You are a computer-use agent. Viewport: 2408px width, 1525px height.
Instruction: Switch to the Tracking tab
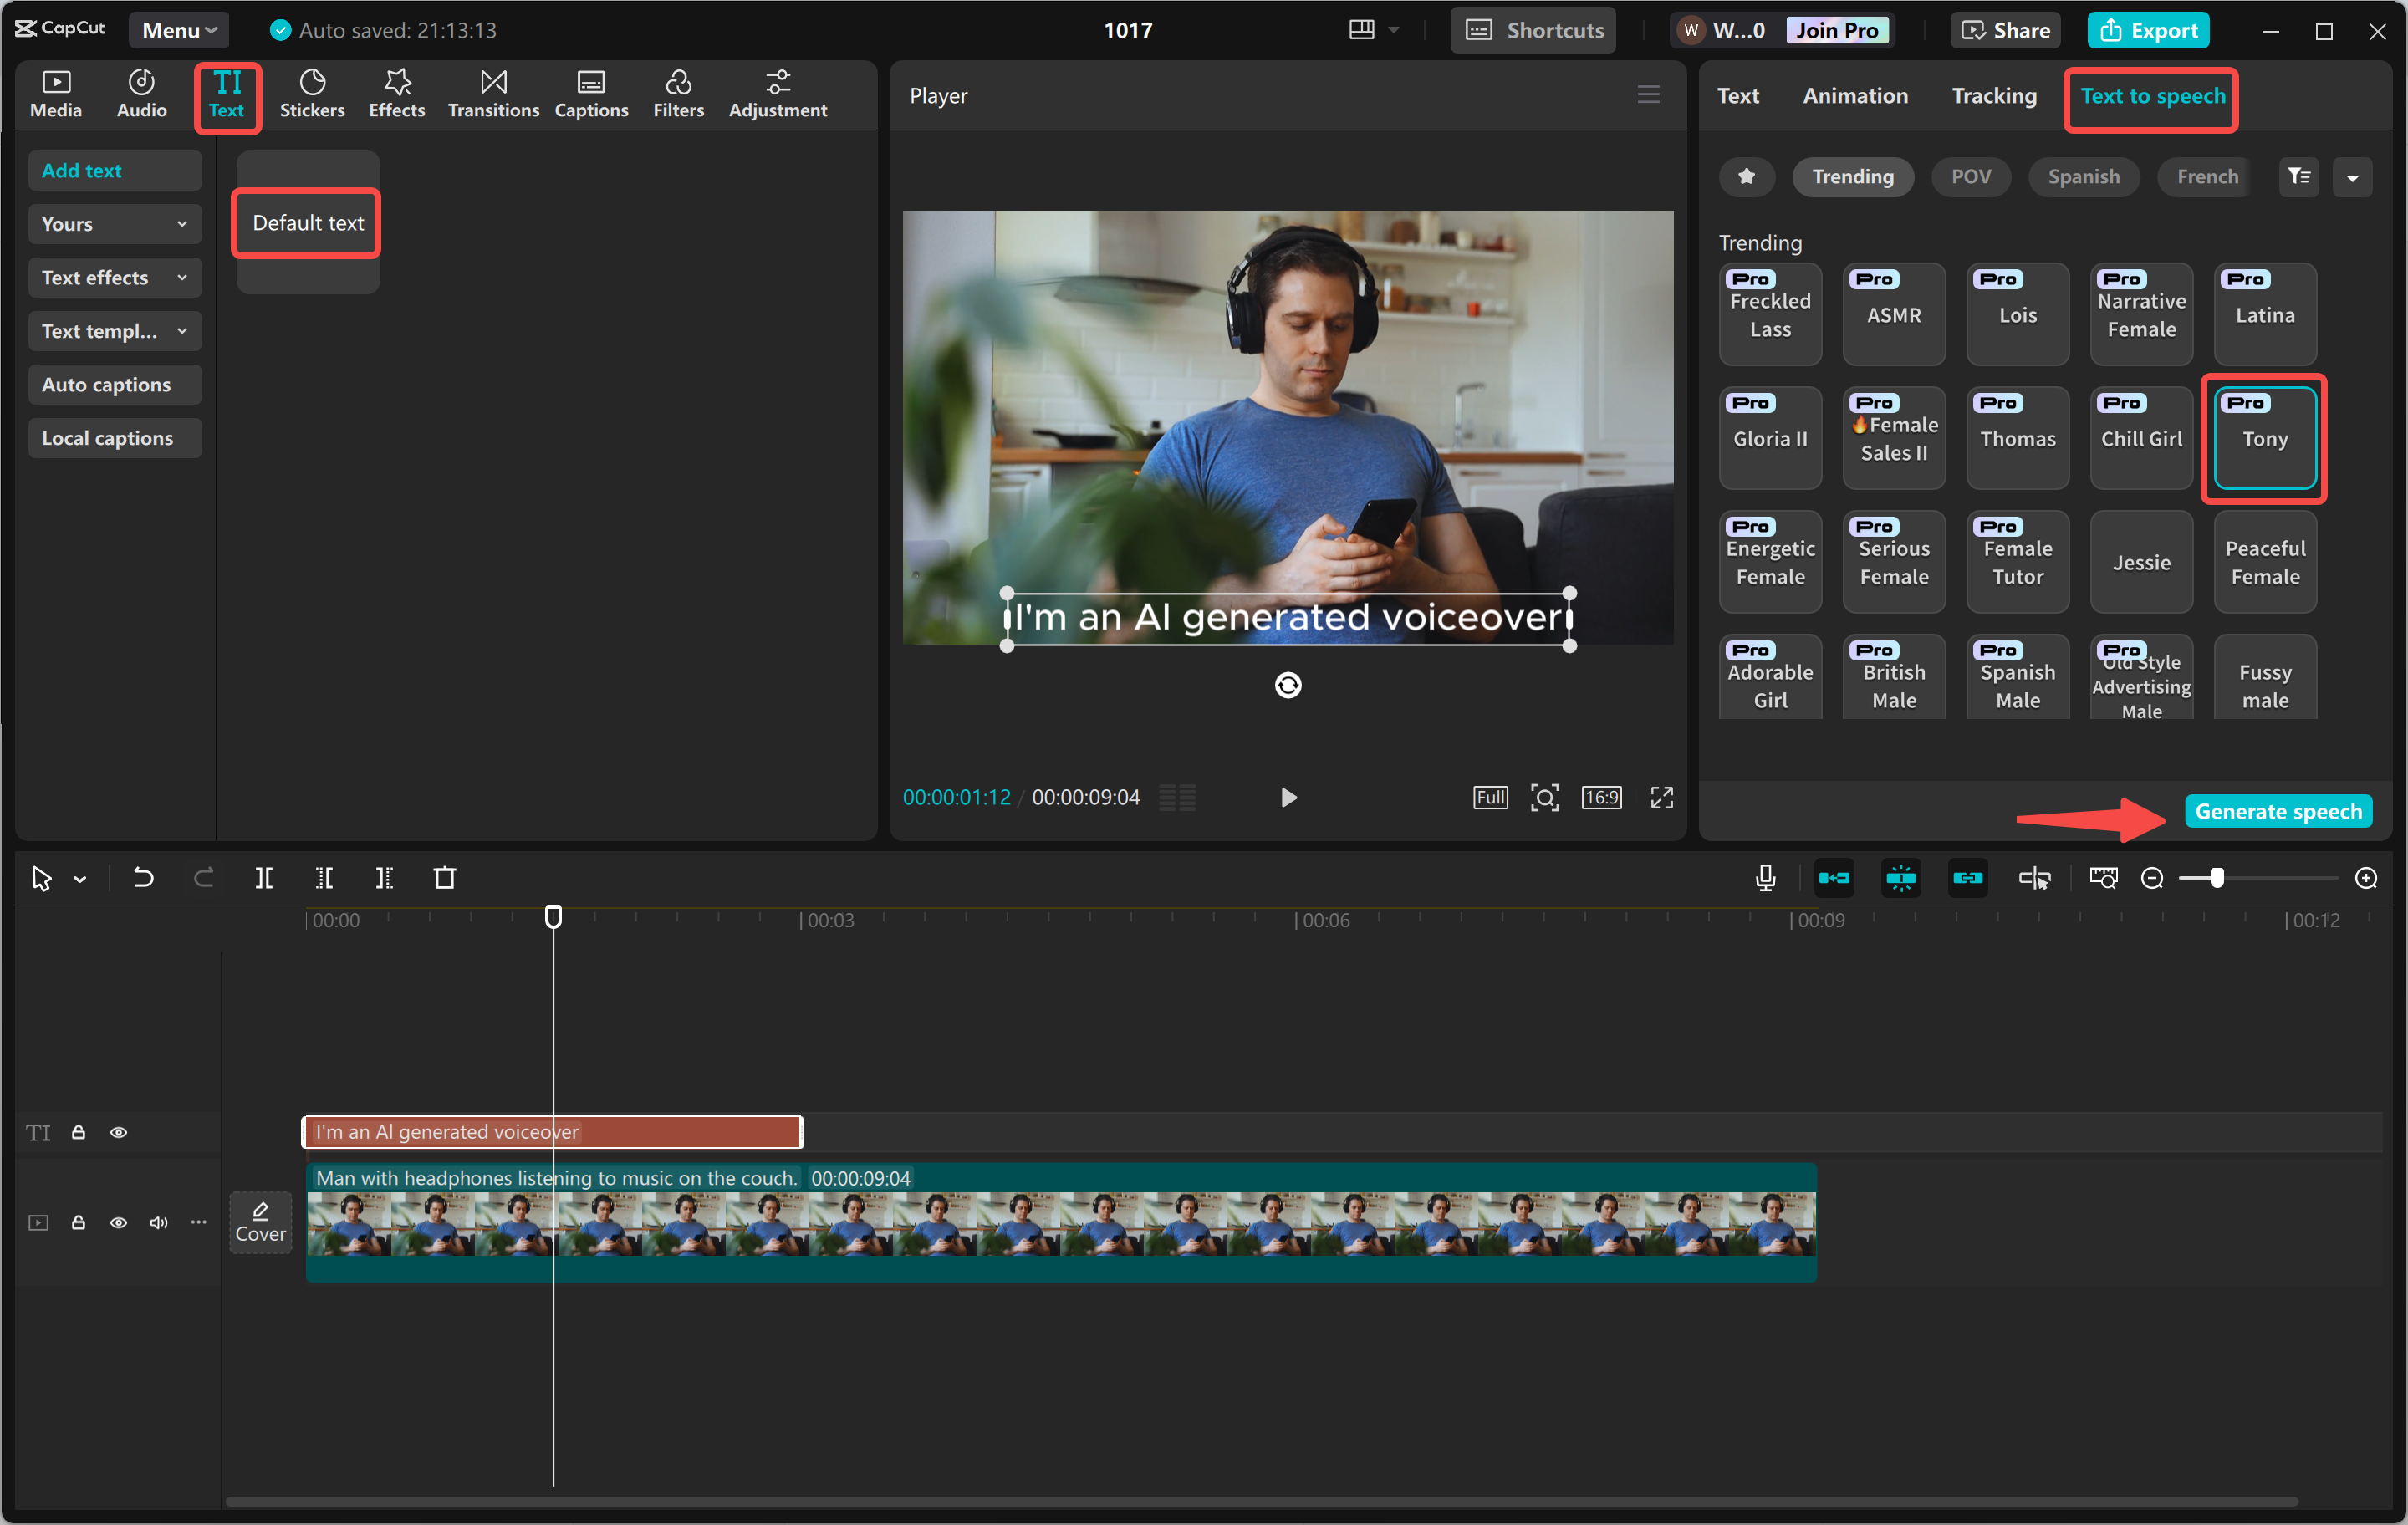point(1994,95)
